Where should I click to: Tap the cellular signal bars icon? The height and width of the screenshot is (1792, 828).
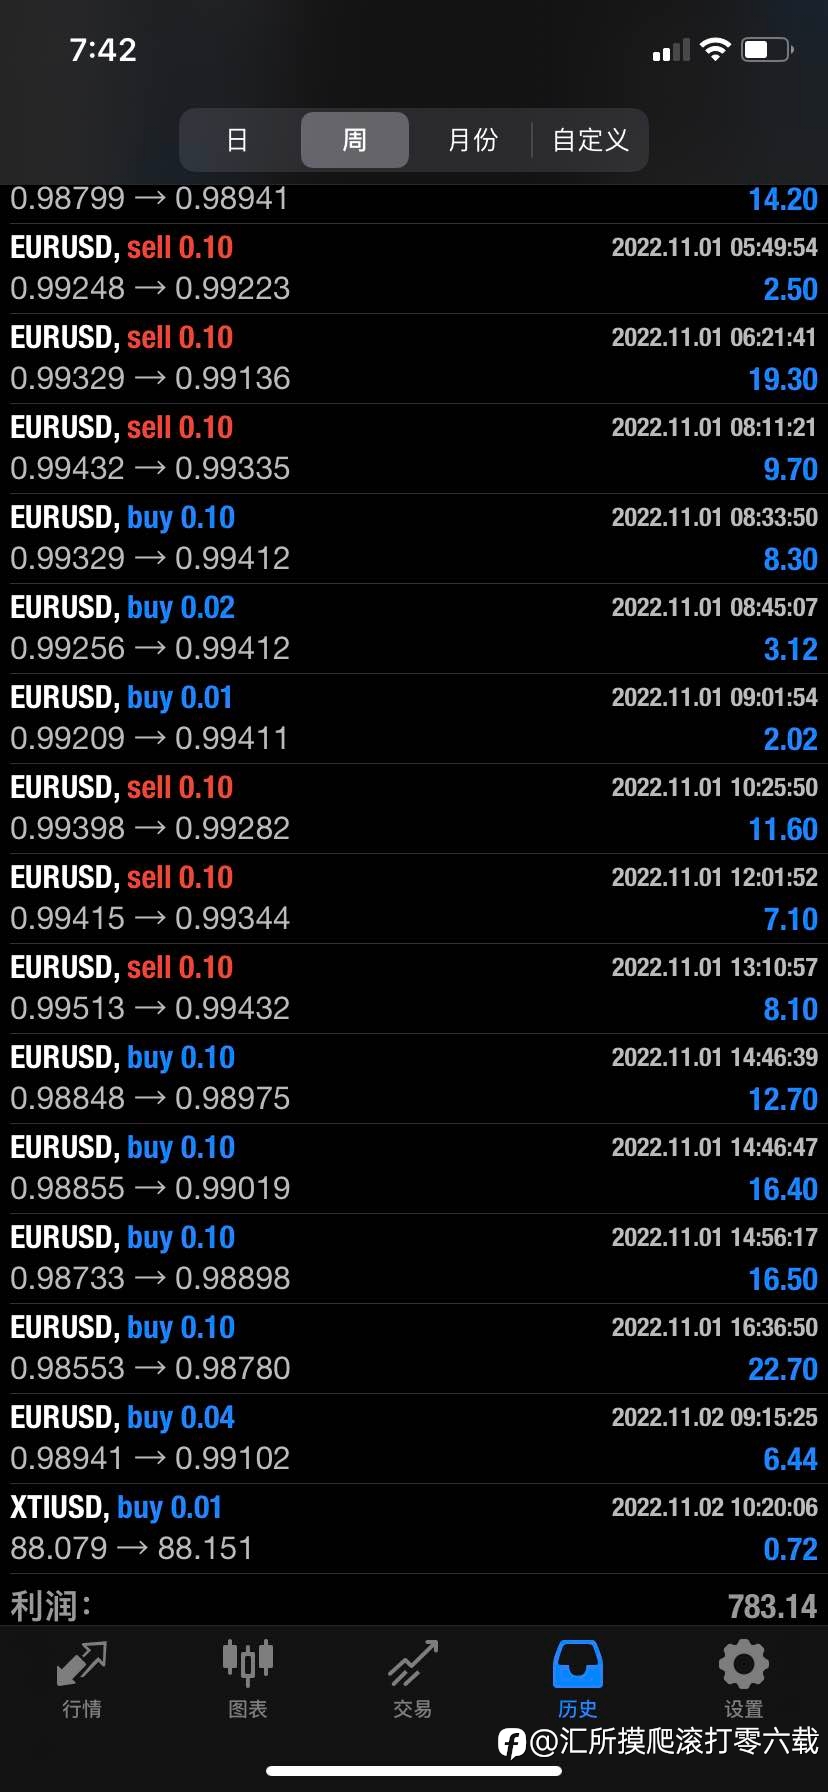(x=671, y=50)
